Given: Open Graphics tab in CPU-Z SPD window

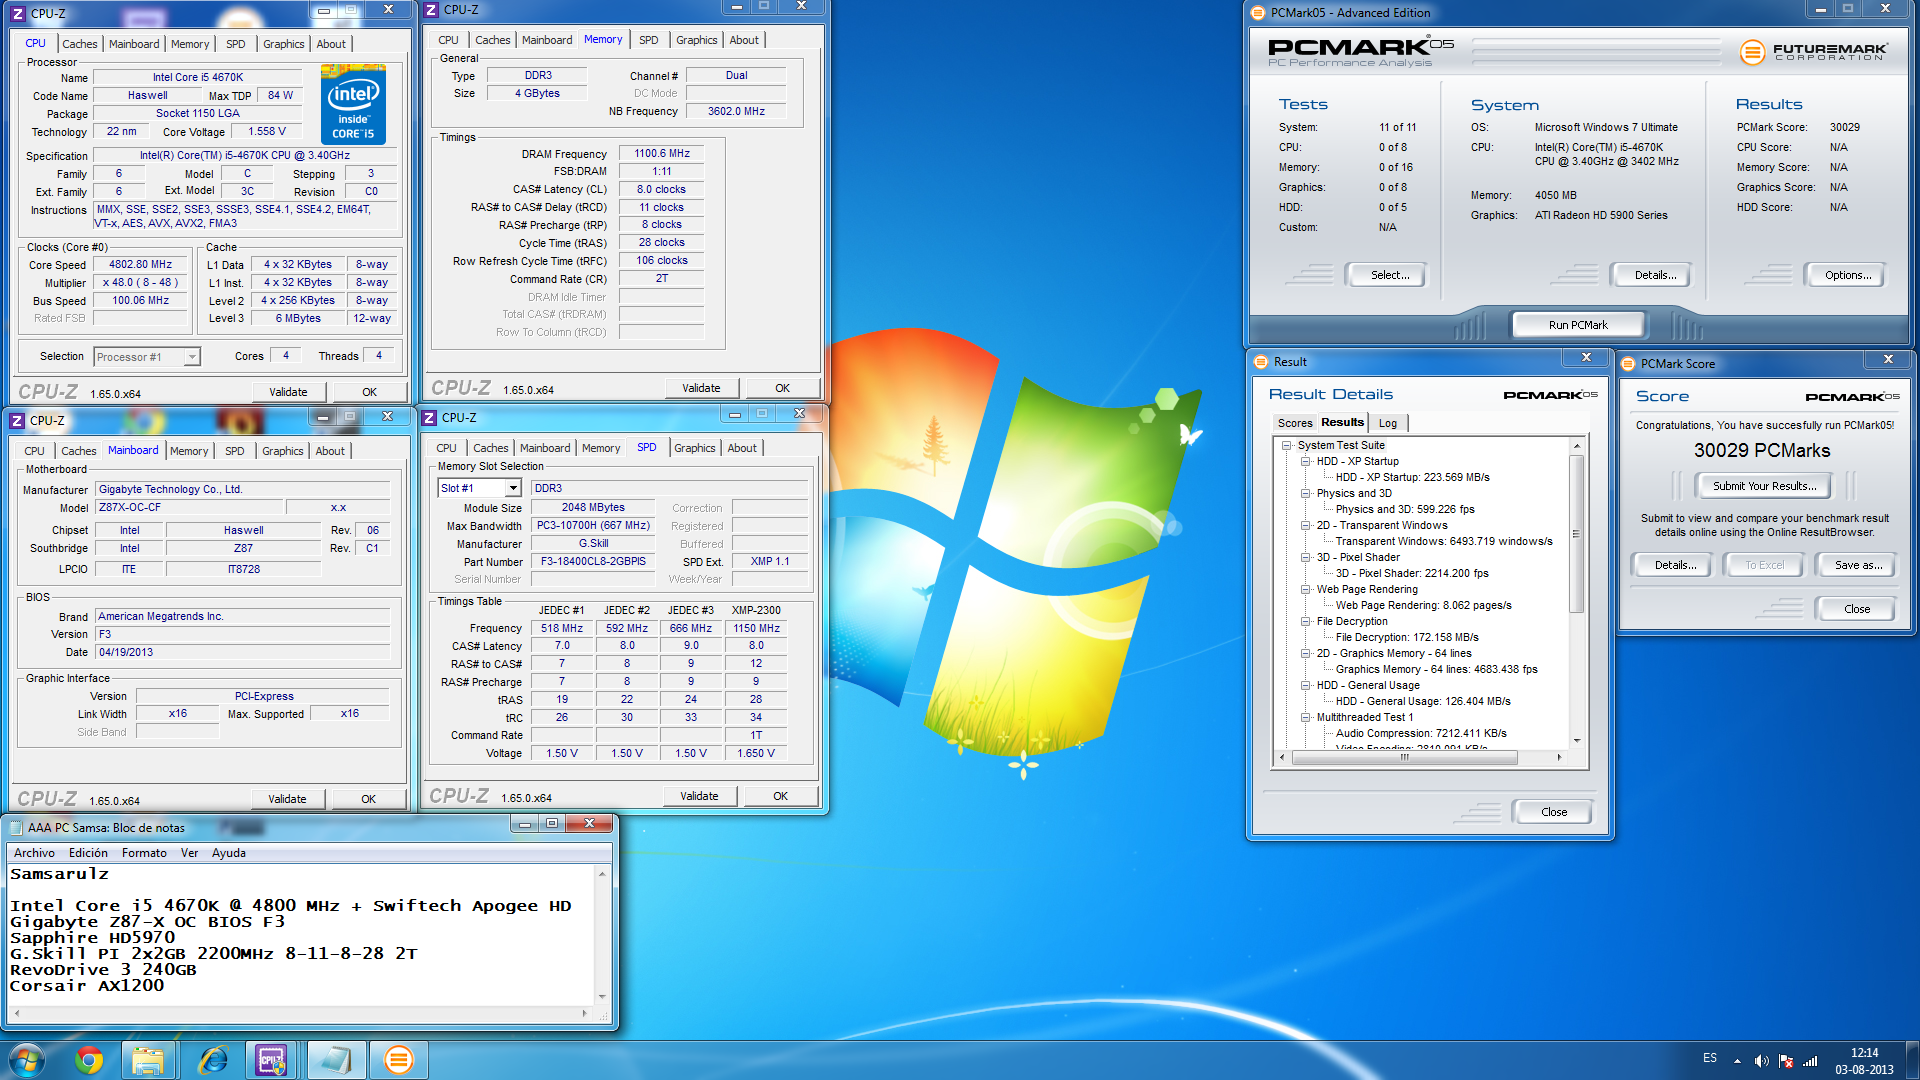Looking at the screenshot, I should tap(695, 448).
